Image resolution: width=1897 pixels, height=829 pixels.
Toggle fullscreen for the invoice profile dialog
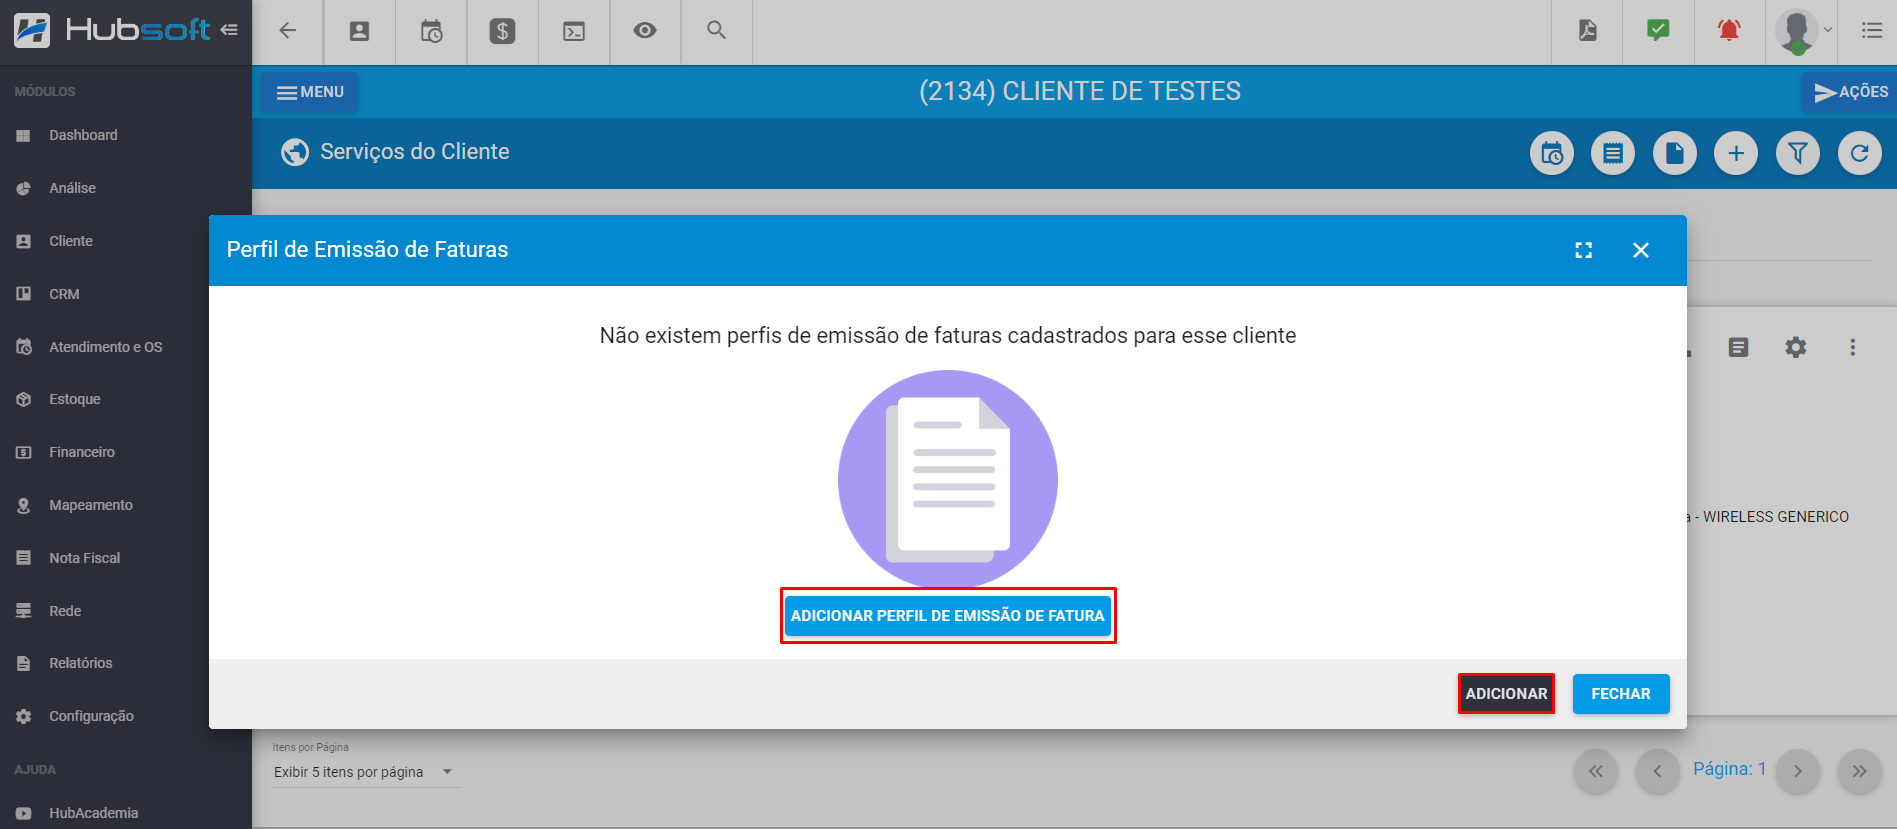pos(1583,250)
